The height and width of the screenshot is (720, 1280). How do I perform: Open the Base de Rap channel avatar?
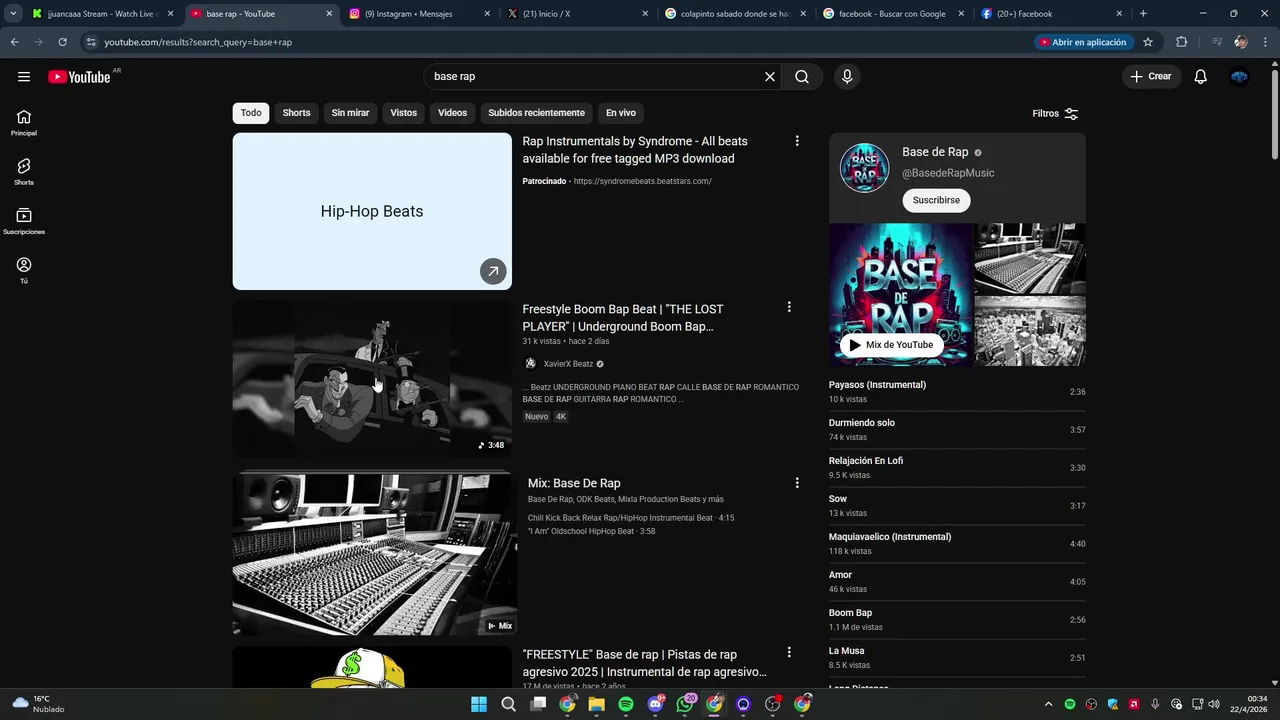[x=864, y=168]
